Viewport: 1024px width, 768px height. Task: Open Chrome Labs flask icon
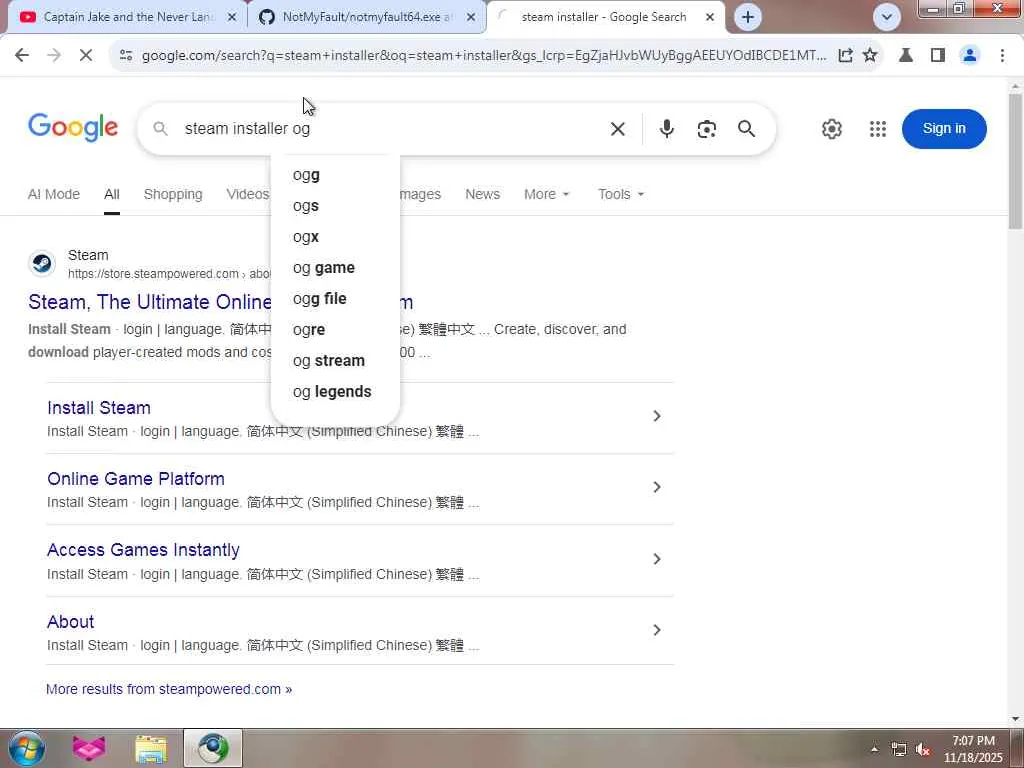point(906,56)
